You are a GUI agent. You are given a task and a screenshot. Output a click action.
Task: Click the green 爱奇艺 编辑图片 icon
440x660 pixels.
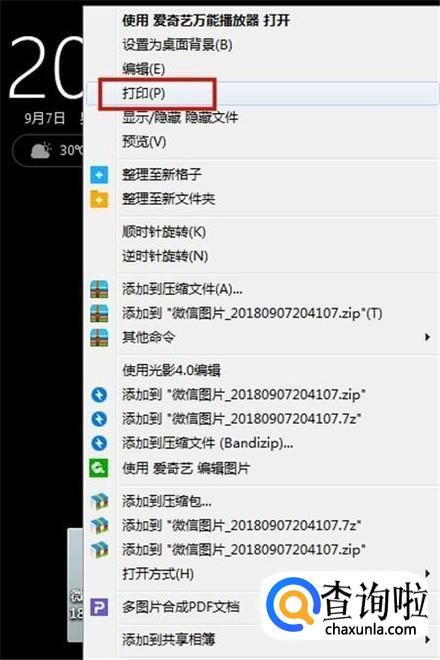pyautogui.click(x=99, y=468)
